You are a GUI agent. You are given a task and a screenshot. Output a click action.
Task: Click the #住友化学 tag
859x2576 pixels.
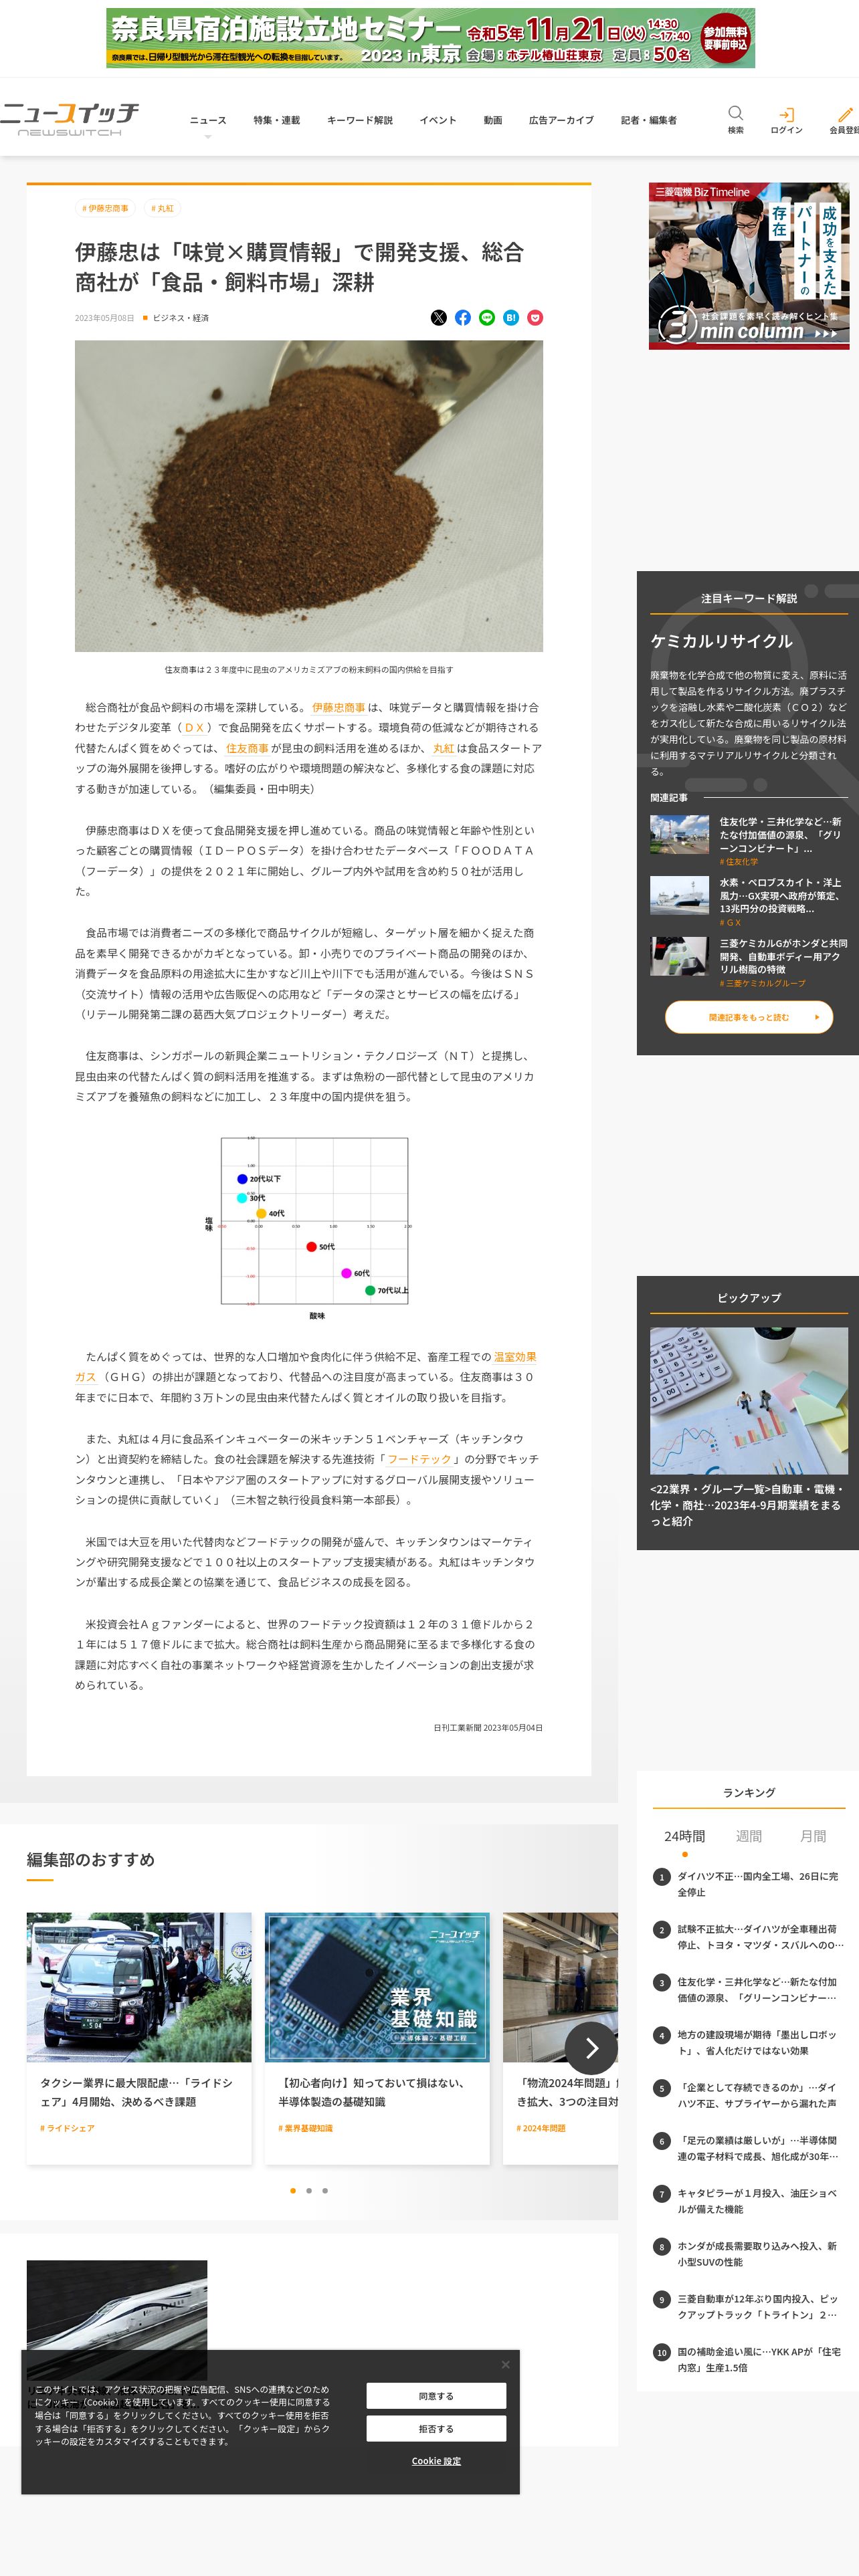click(x=739, y=861)
